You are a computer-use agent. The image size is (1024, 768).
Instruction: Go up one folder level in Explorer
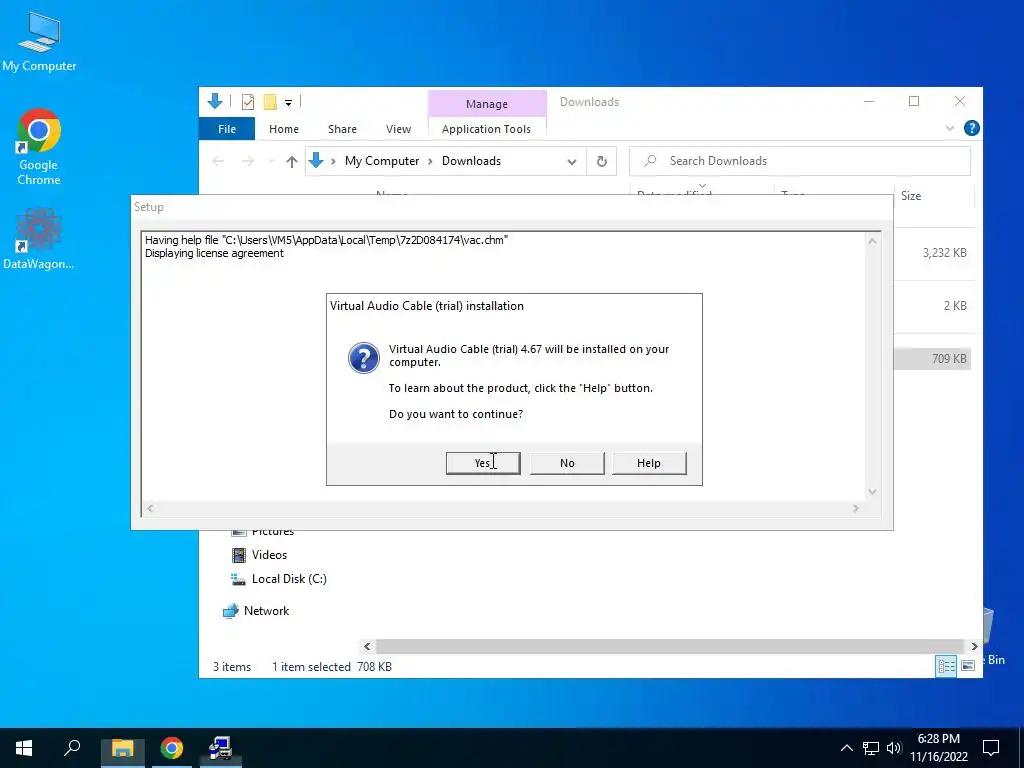pyautogui.click(x=292, y=161)
